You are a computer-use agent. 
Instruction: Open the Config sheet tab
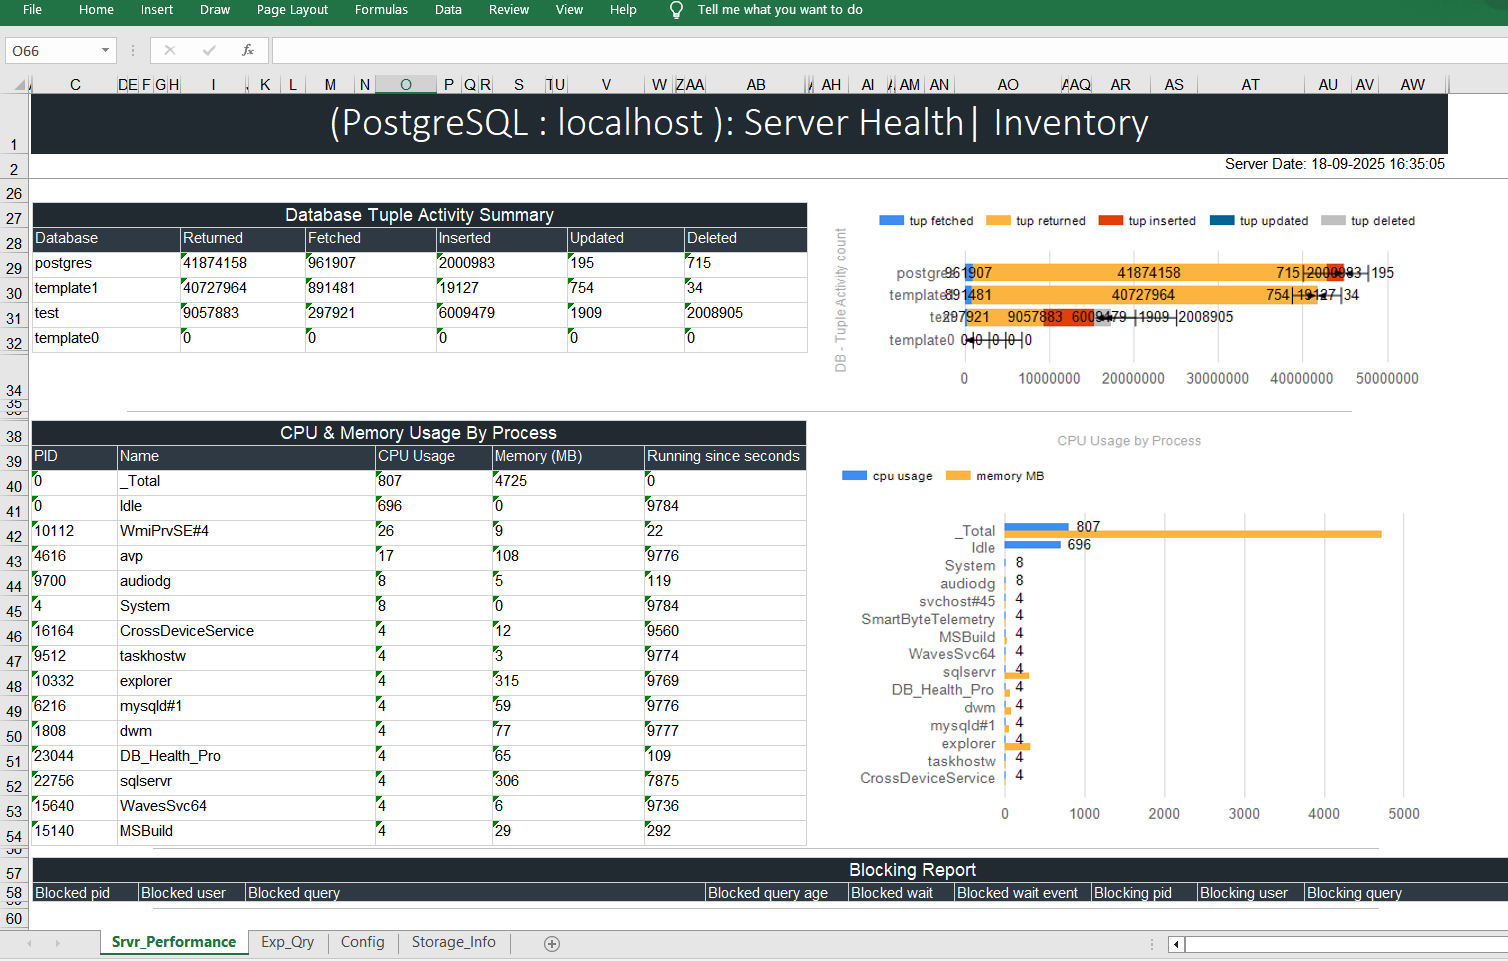[362, 942]
